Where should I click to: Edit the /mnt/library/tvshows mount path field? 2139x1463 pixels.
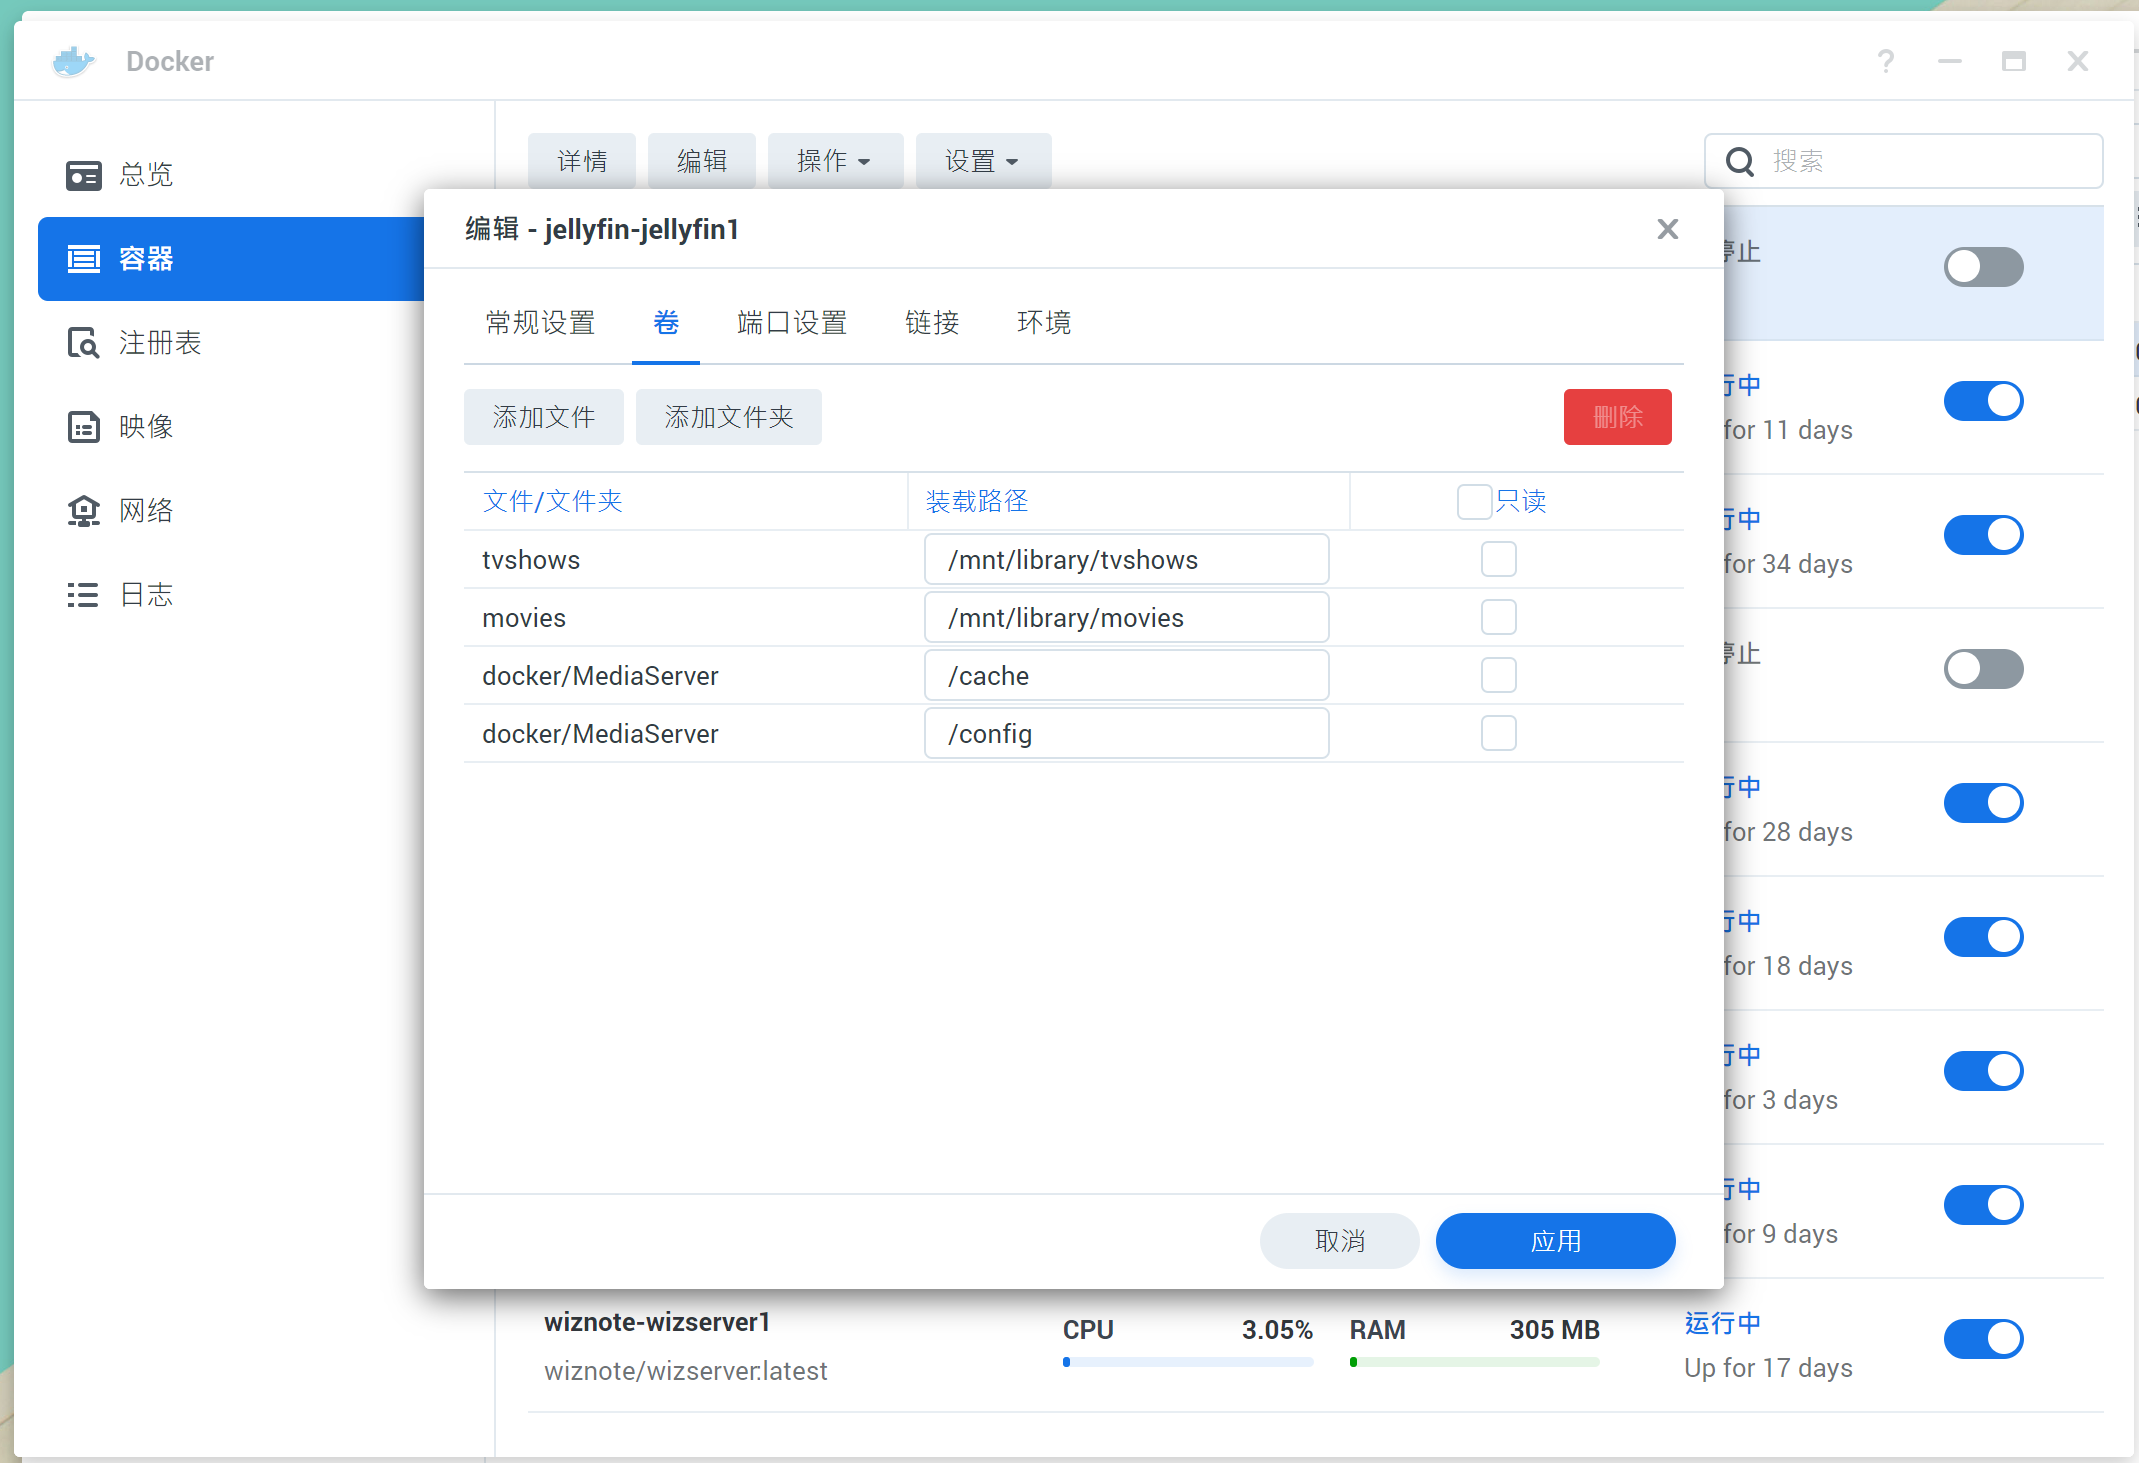(1127, 559)
